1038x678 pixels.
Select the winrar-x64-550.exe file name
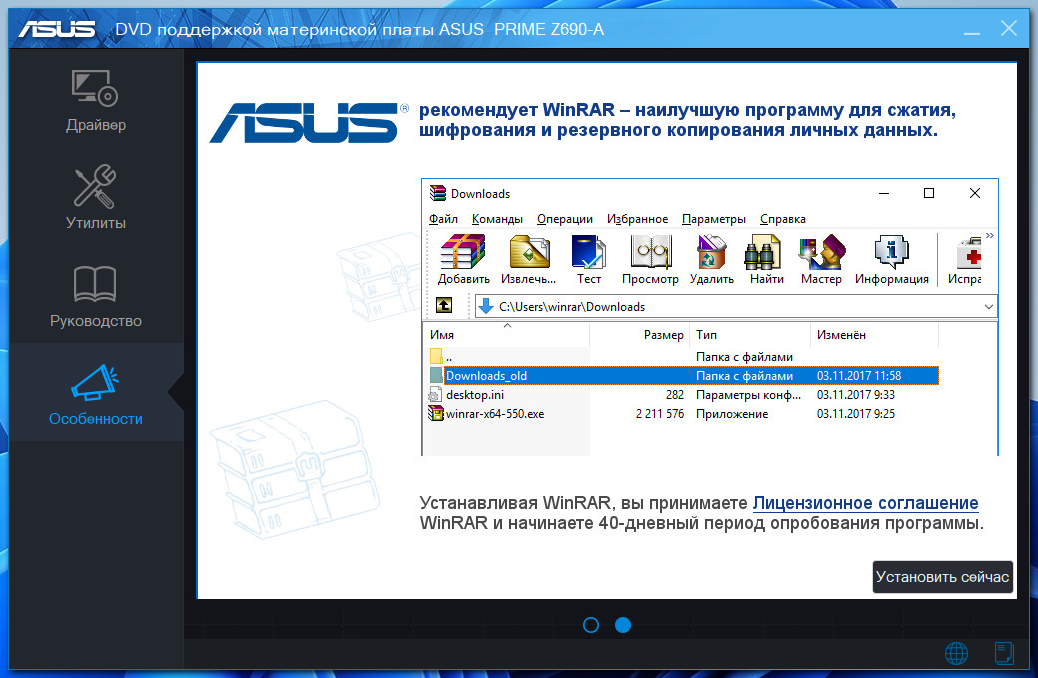tap(495, 414)
